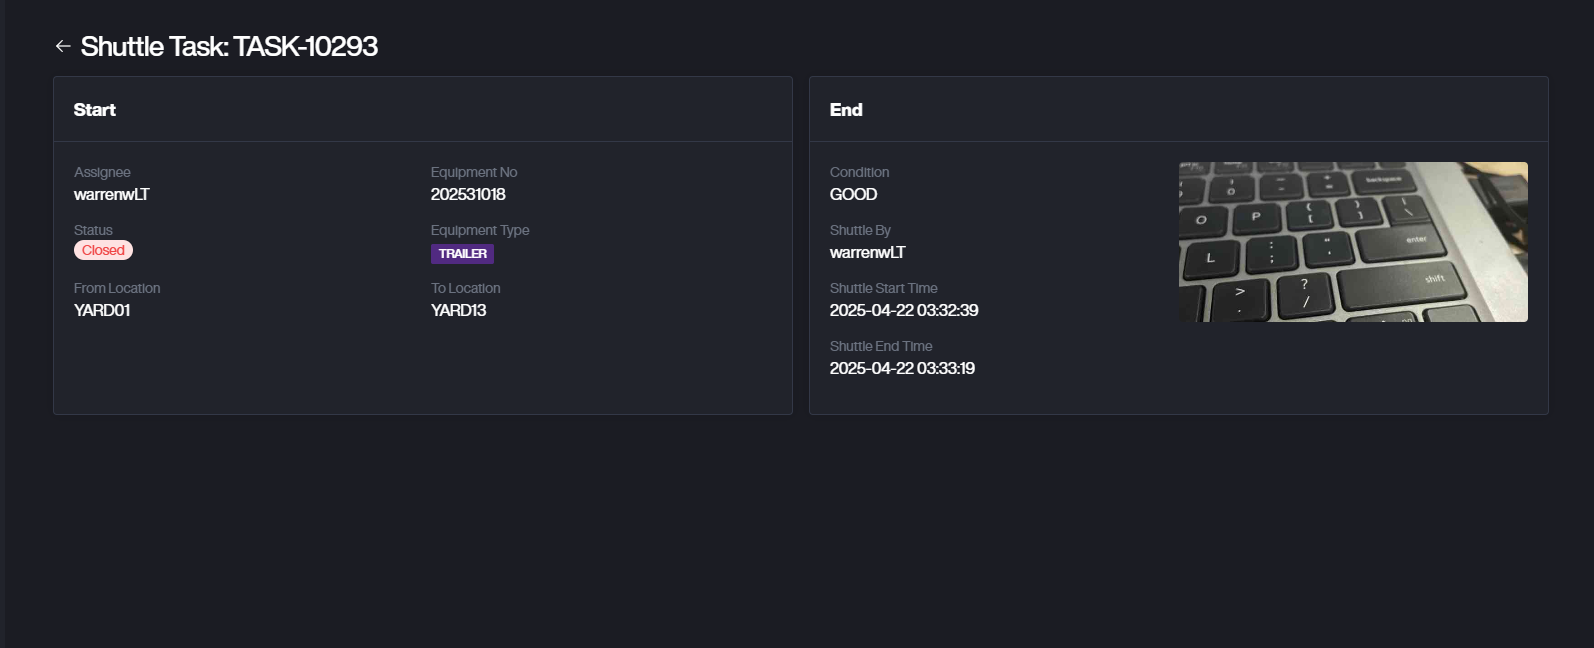Click the Condition field label

(x=859, y=172)
